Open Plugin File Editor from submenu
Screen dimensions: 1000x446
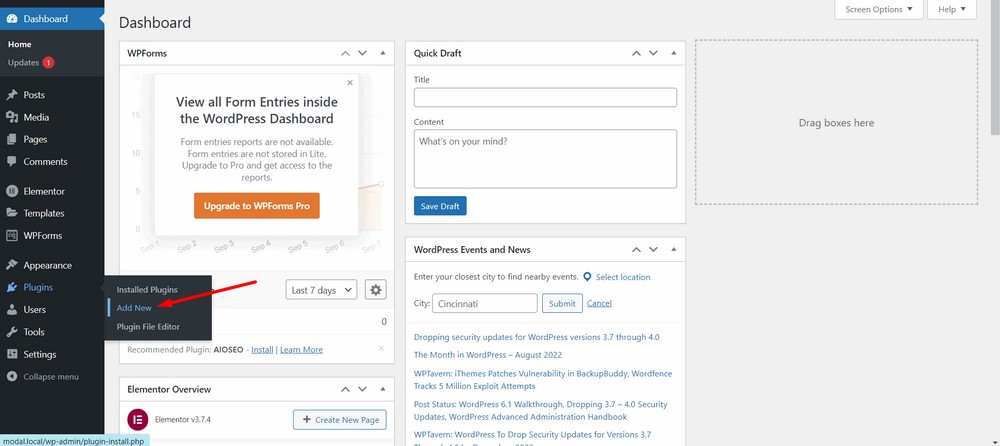pos(148,326)
